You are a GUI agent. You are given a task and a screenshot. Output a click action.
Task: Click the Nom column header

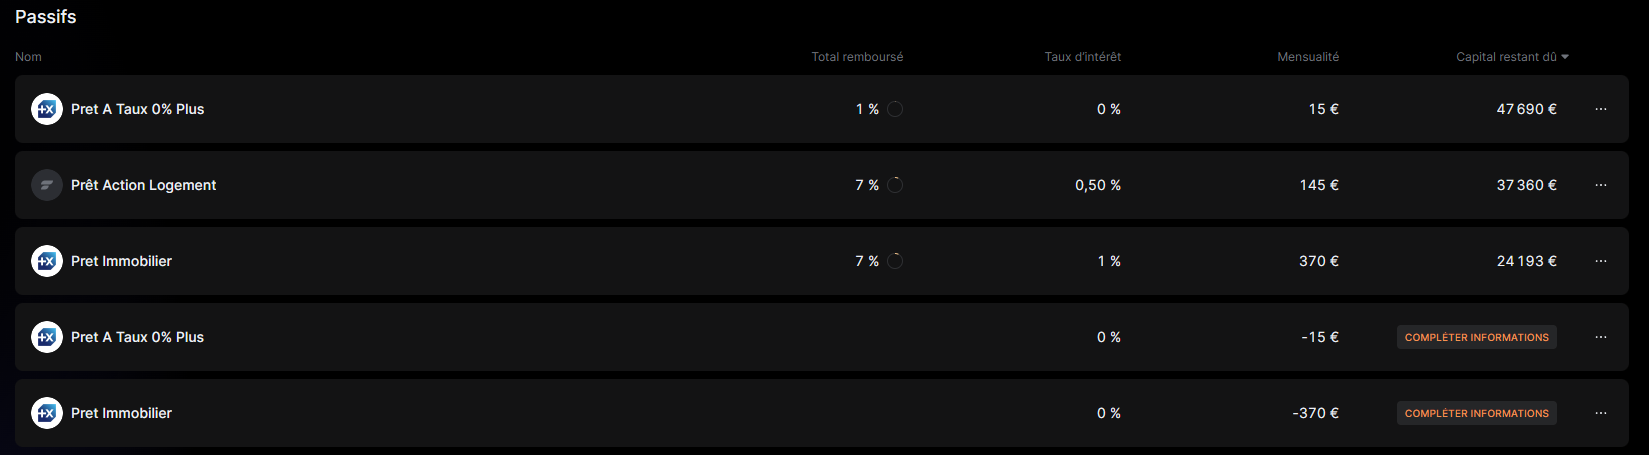click(28, 57)
